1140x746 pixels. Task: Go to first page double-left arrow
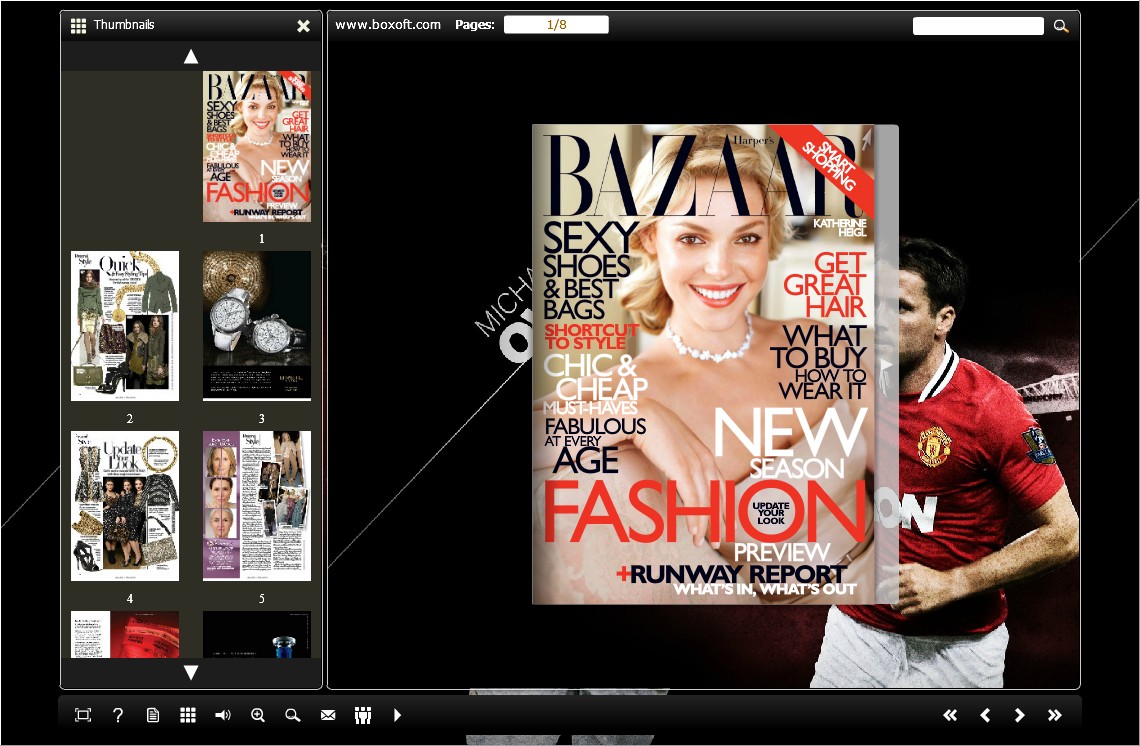point(950,715)
